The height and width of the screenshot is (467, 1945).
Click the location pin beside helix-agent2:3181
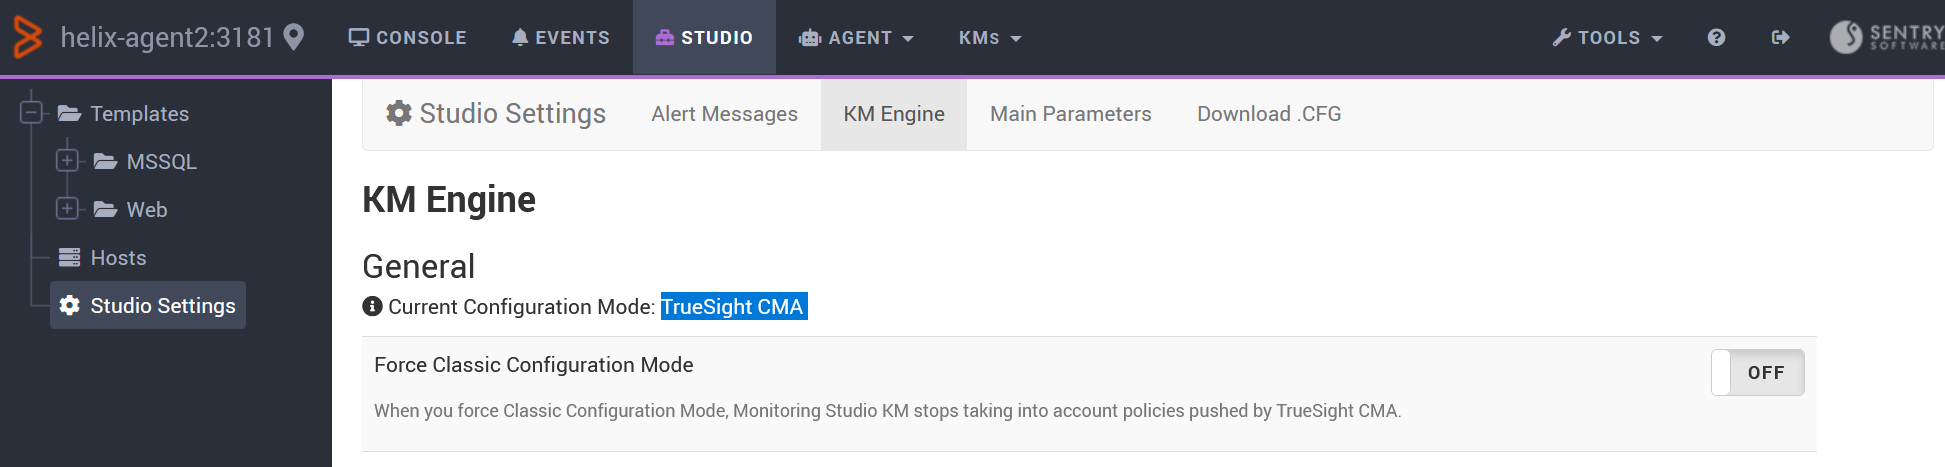[293, 38]
